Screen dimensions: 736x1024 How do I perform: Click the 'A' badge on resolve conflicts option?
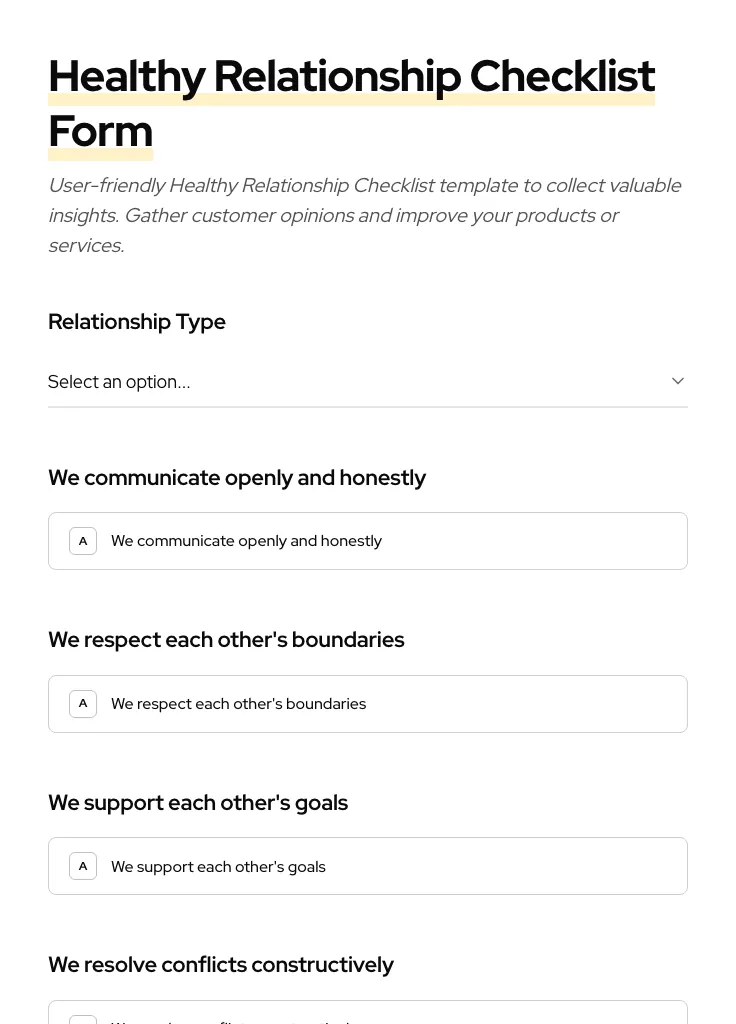83,1020
